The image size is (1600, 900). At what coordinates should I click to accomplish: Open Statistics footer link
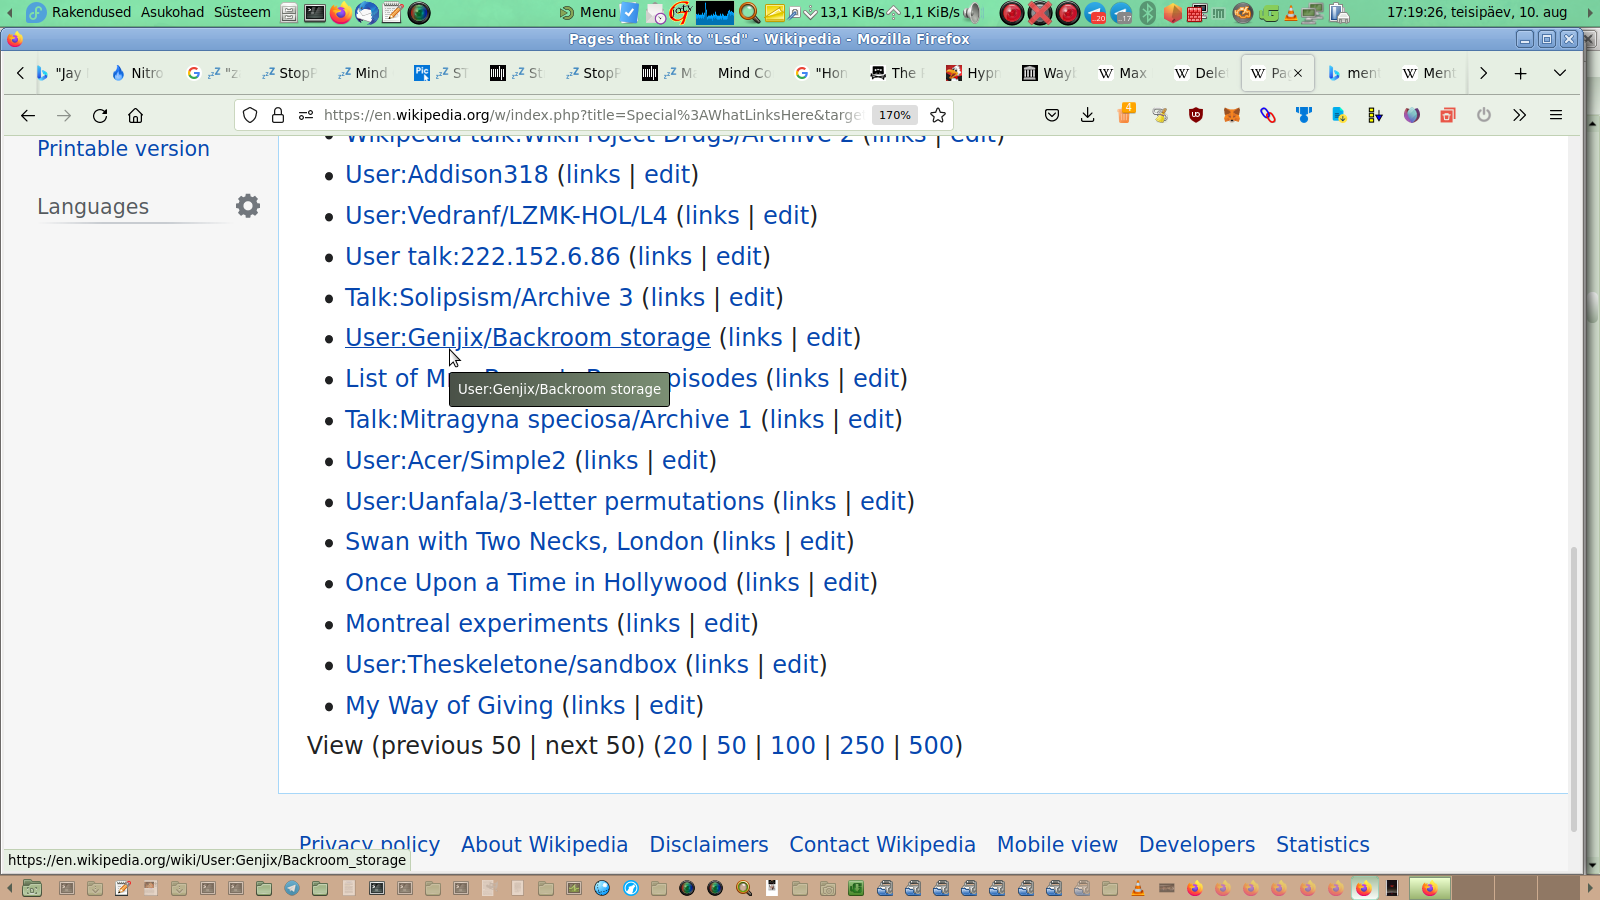pos(1322,845)
